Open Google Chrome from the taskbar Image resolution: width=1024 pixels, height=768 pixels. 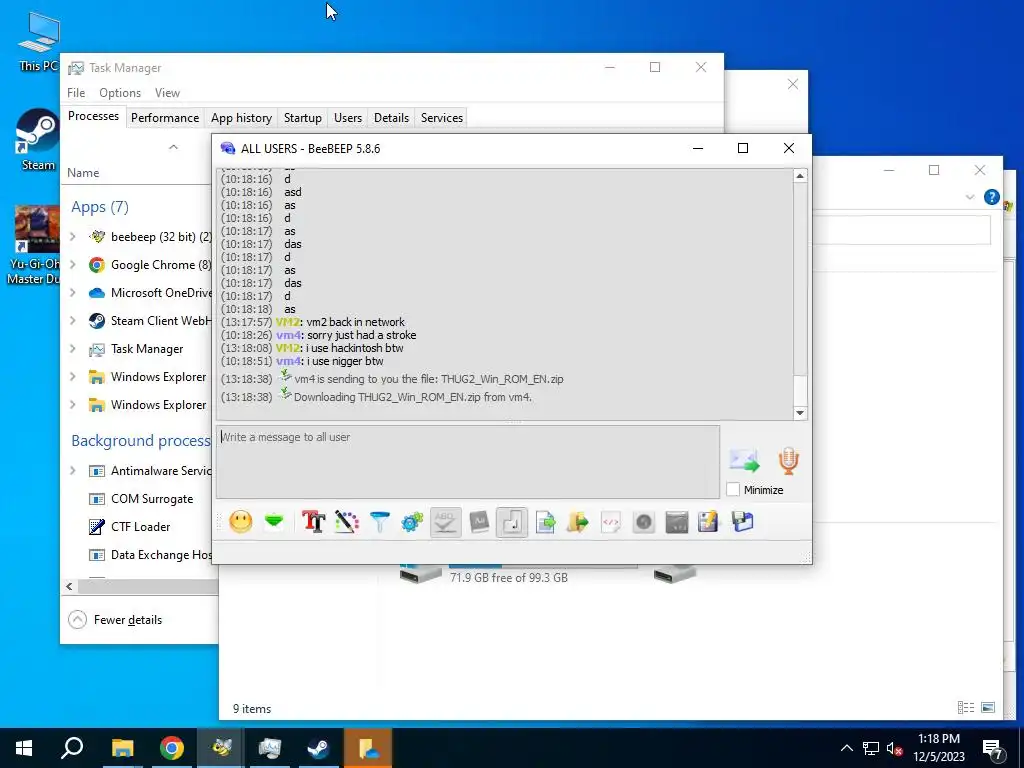click(x=172, y=748)
